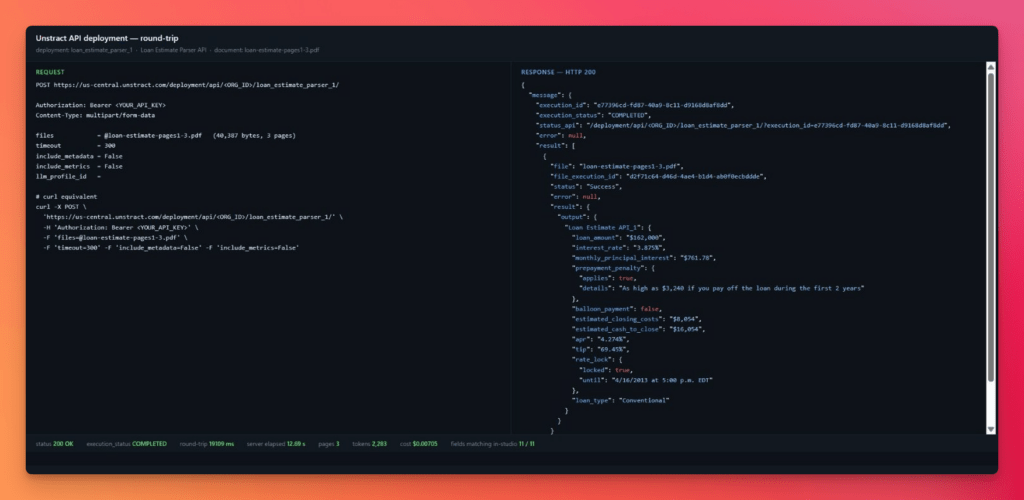Click the 'Loan Estimate Parser API' subtitle text

point(174,50)
